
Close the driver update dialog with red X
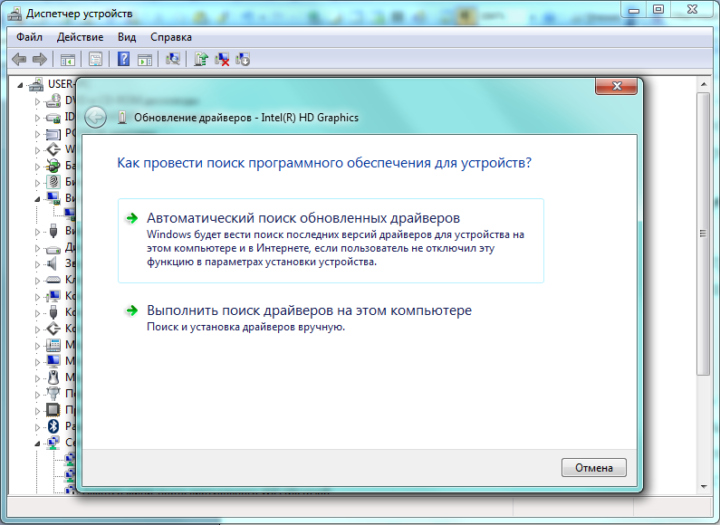click(616, 86)
